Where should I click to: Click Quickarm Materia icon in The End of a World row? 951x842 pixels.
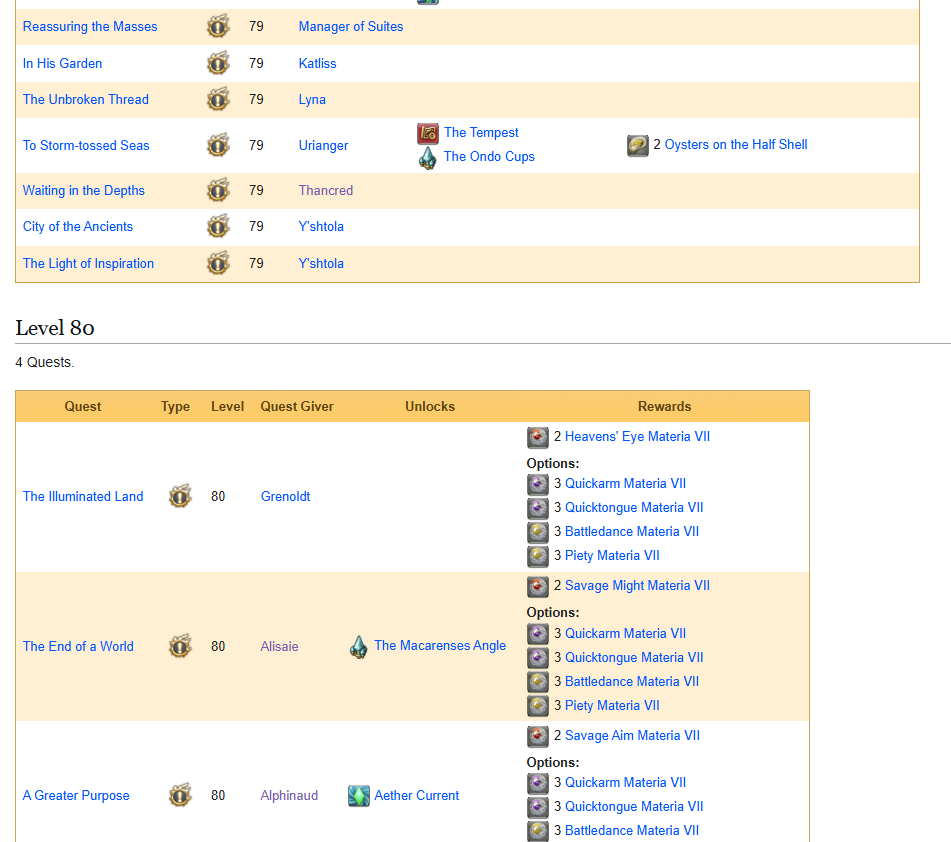538,634
